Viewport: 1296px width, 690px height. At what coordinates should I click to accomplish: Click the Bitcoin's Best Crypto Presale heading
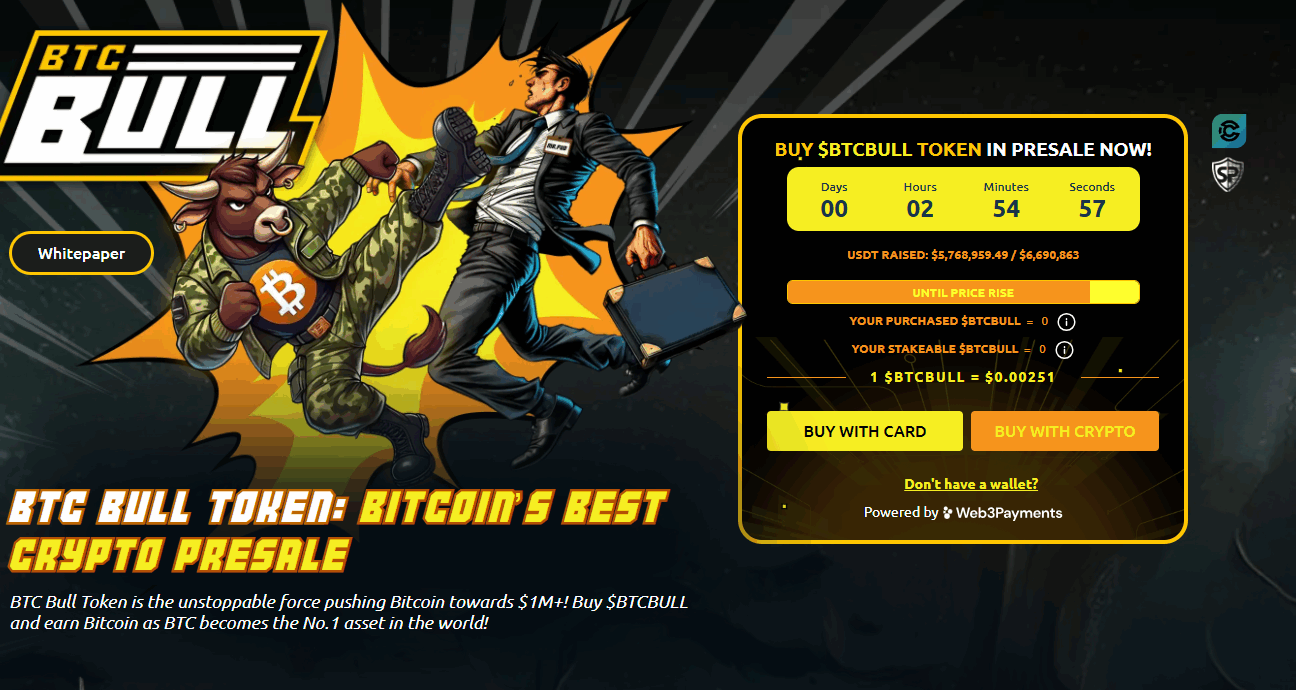pyautogui.click(x=338, y=530)
